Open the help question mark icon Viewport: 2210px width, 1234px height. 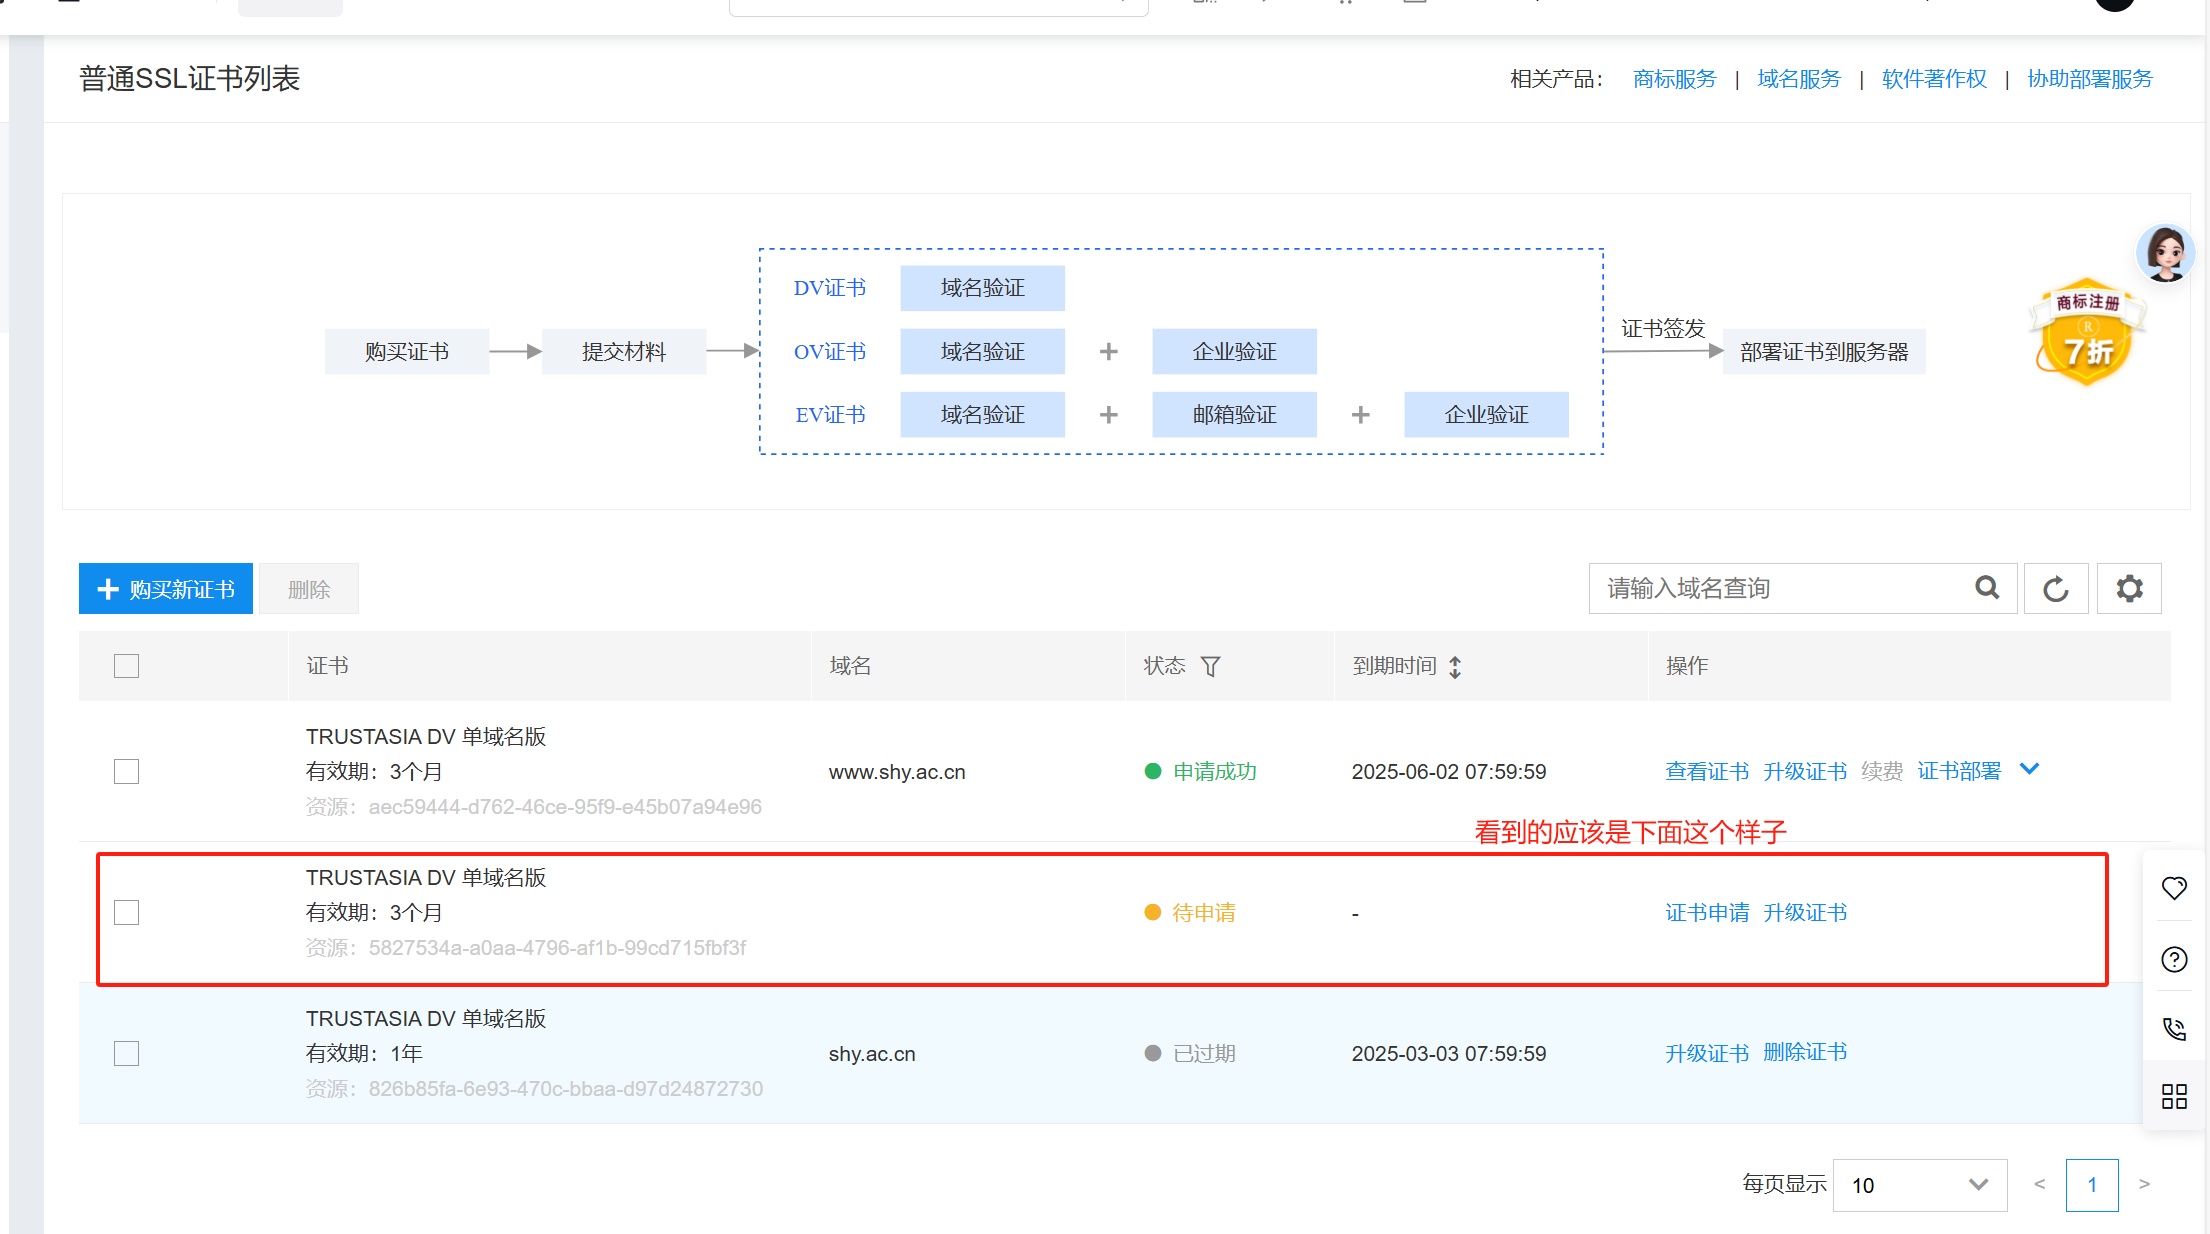[2174, 959]
